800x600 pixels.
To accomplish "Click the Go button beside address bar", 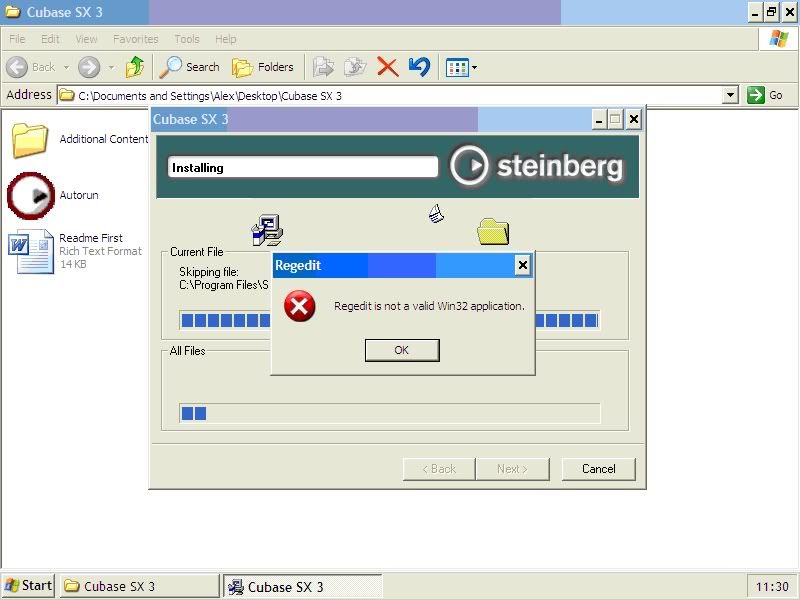I will (765, 95).
